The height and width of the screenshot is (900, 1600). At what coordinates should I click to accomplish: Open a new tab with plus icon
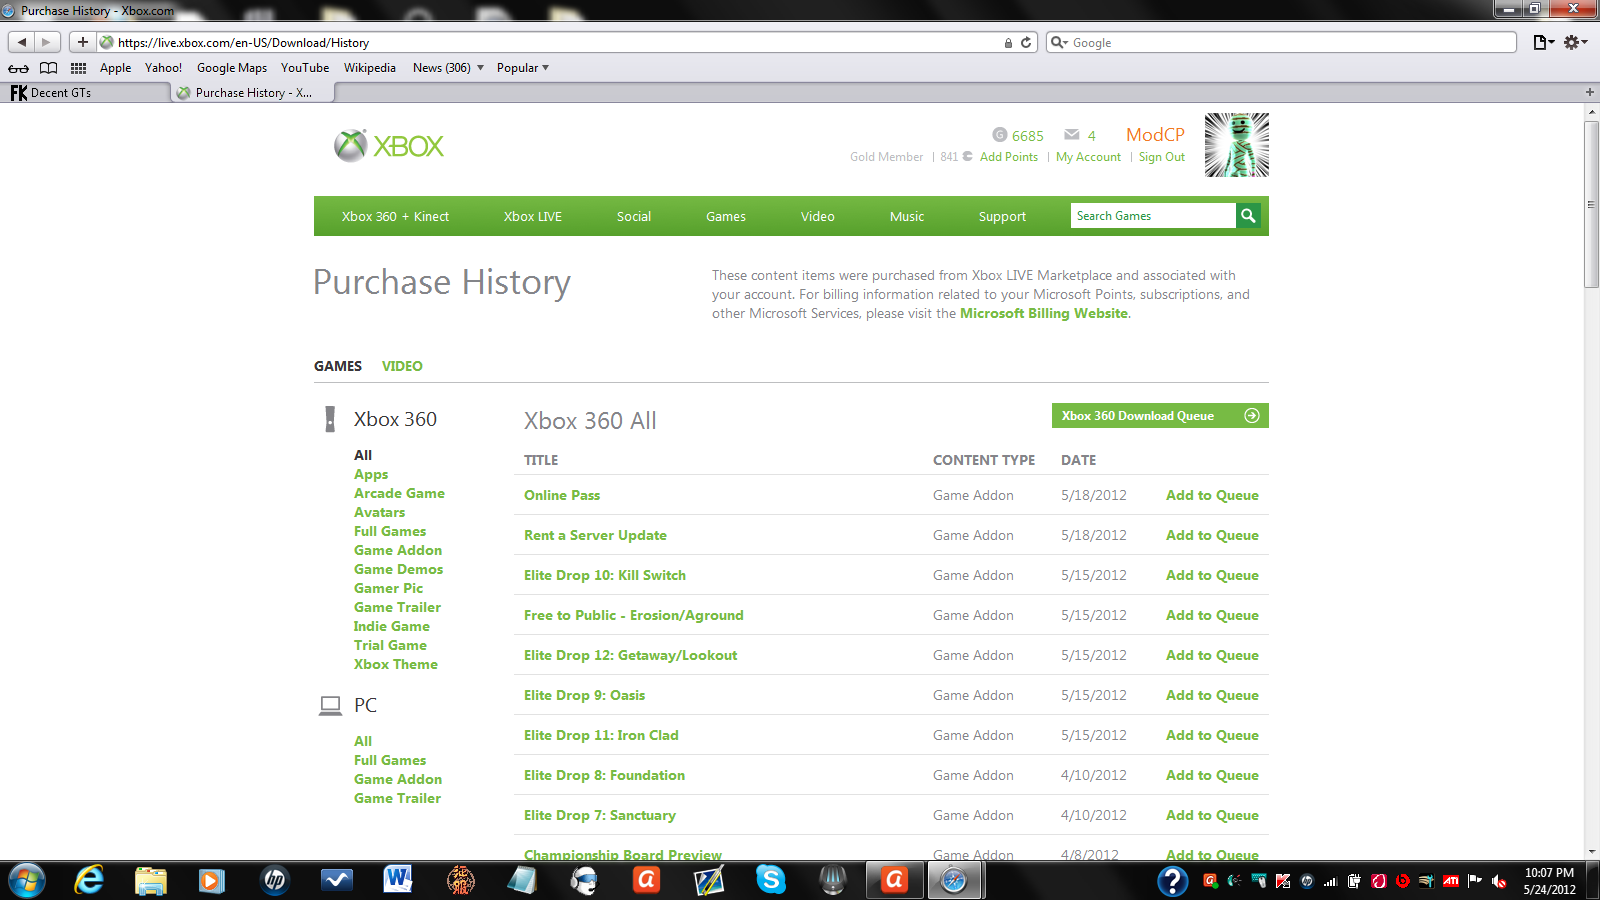coord(1590,92)
